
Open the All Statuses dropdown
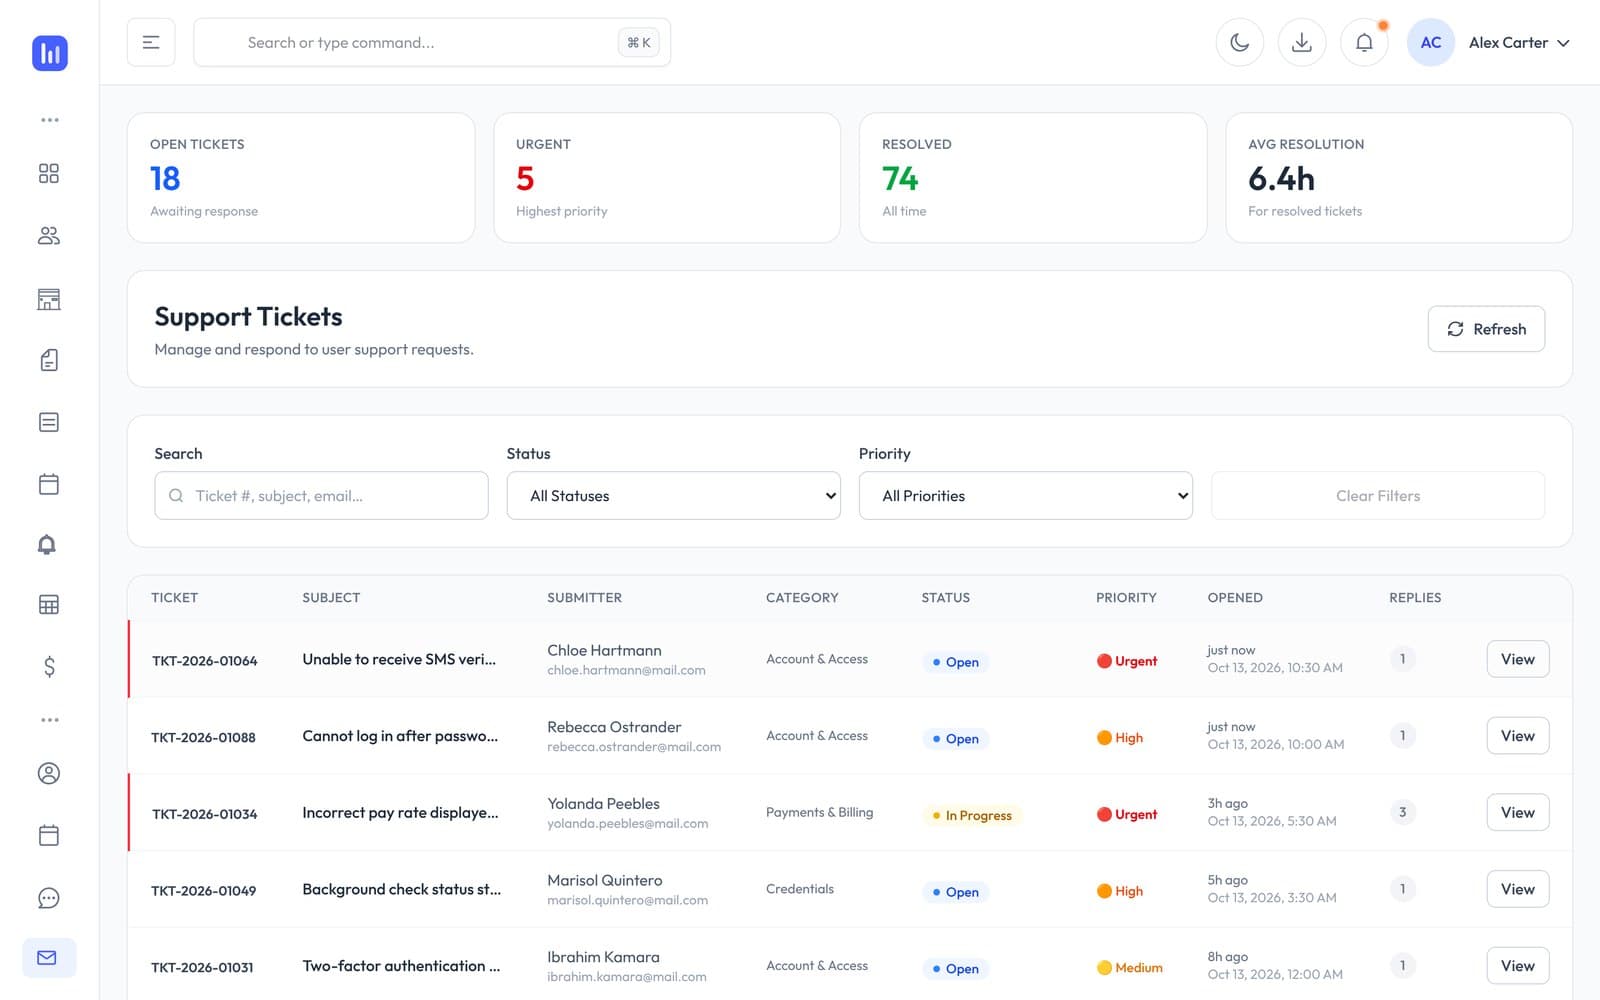click(674, 496)
